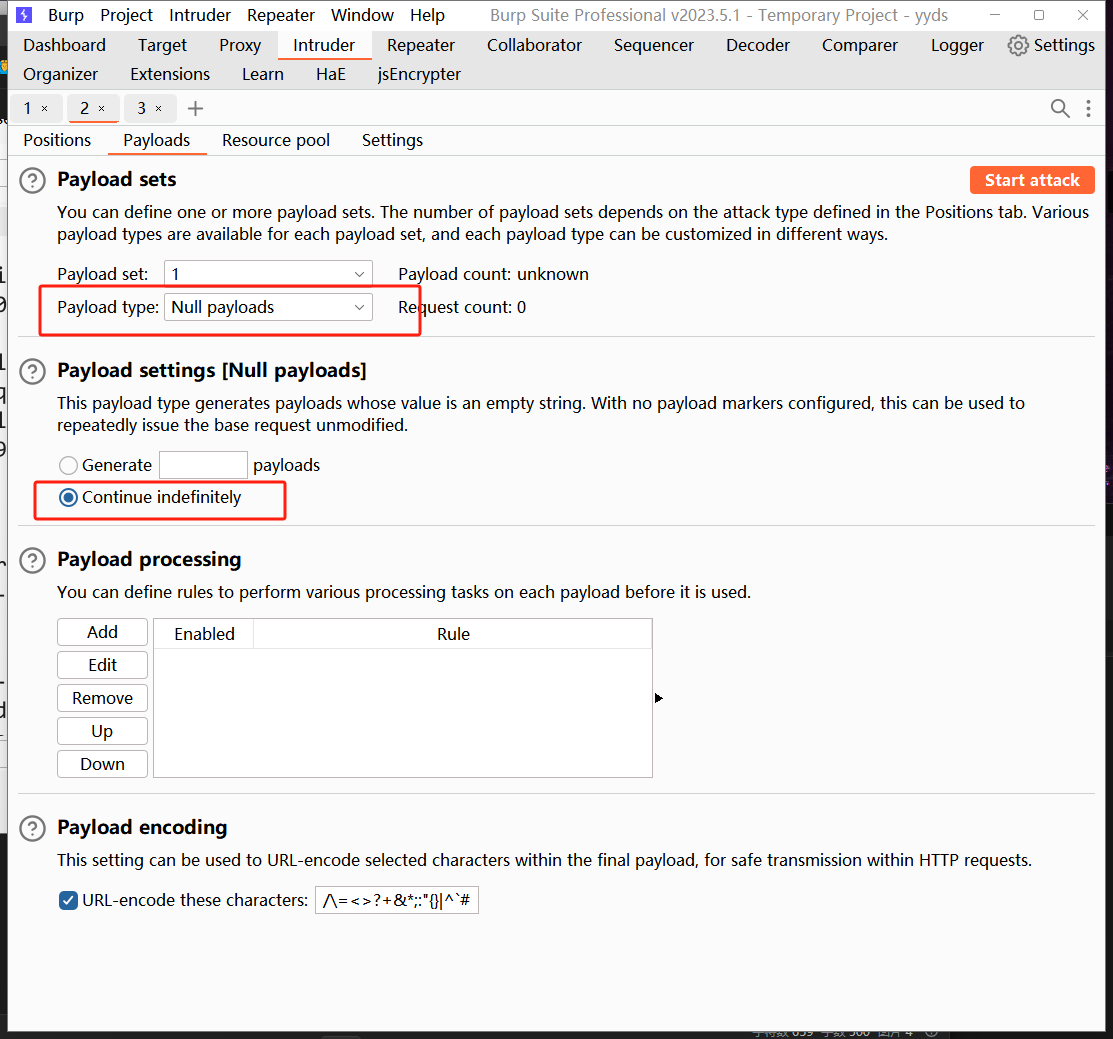Switch to the Comparer tab

860,45
